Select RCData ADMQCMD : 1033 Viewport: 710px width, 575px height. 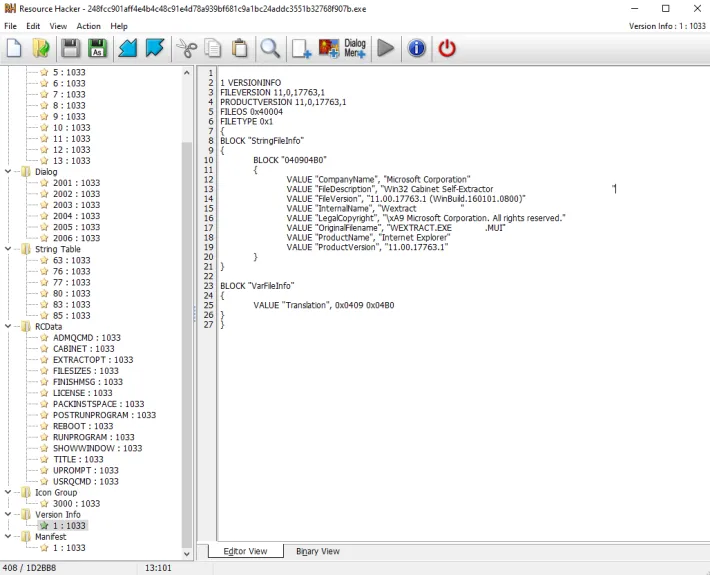[x=86, y=338]
